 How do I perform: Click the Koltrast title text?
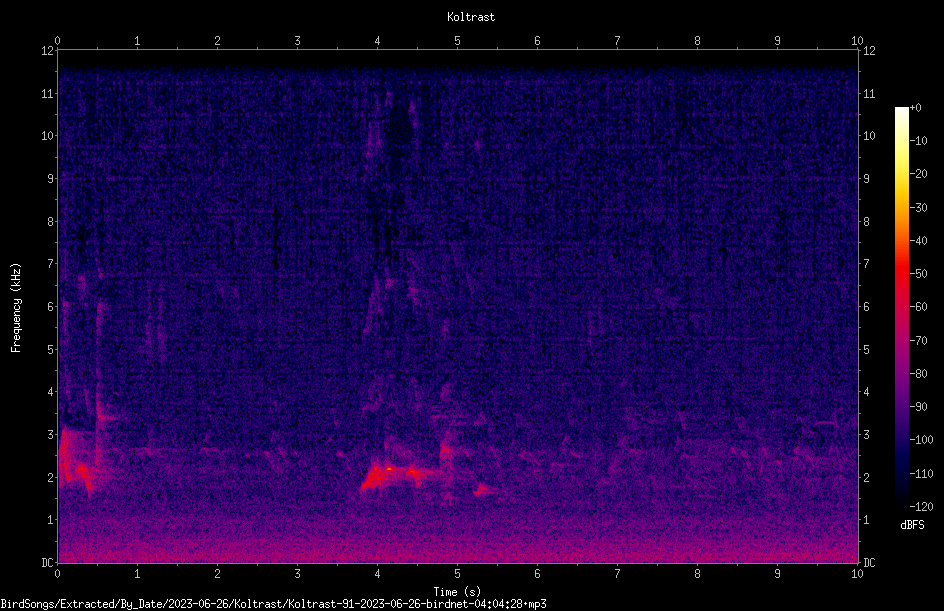[x=471, y=17]
